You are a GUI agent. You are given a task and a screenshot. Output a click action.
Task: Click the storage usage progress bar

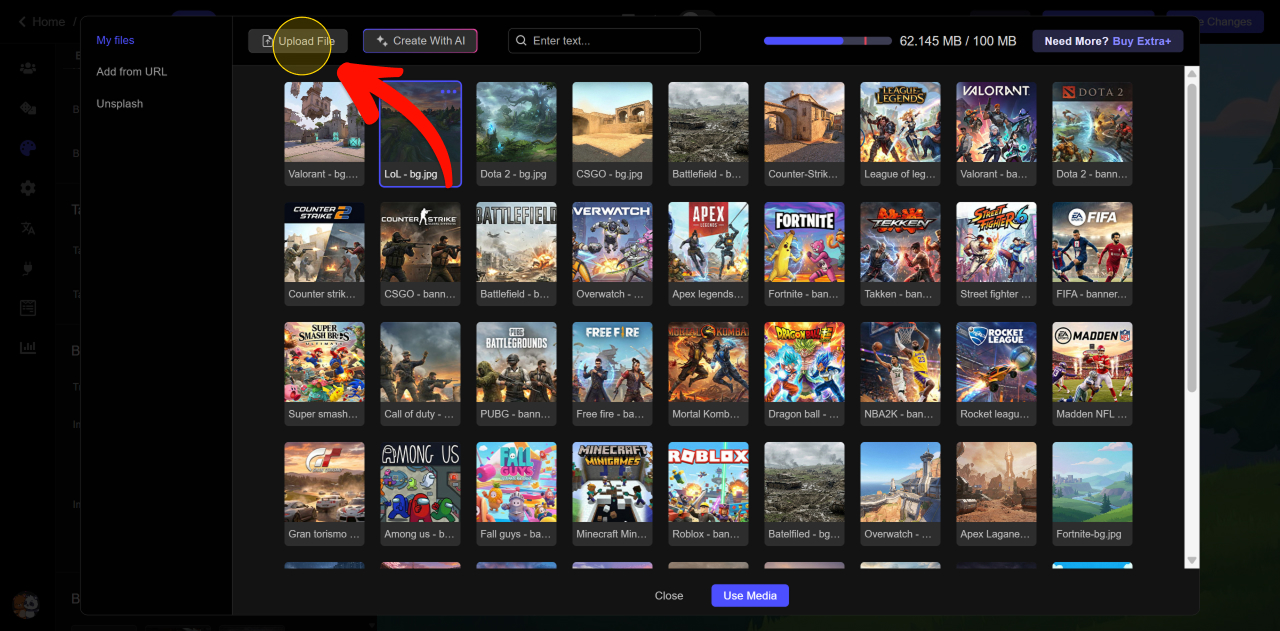827,41
